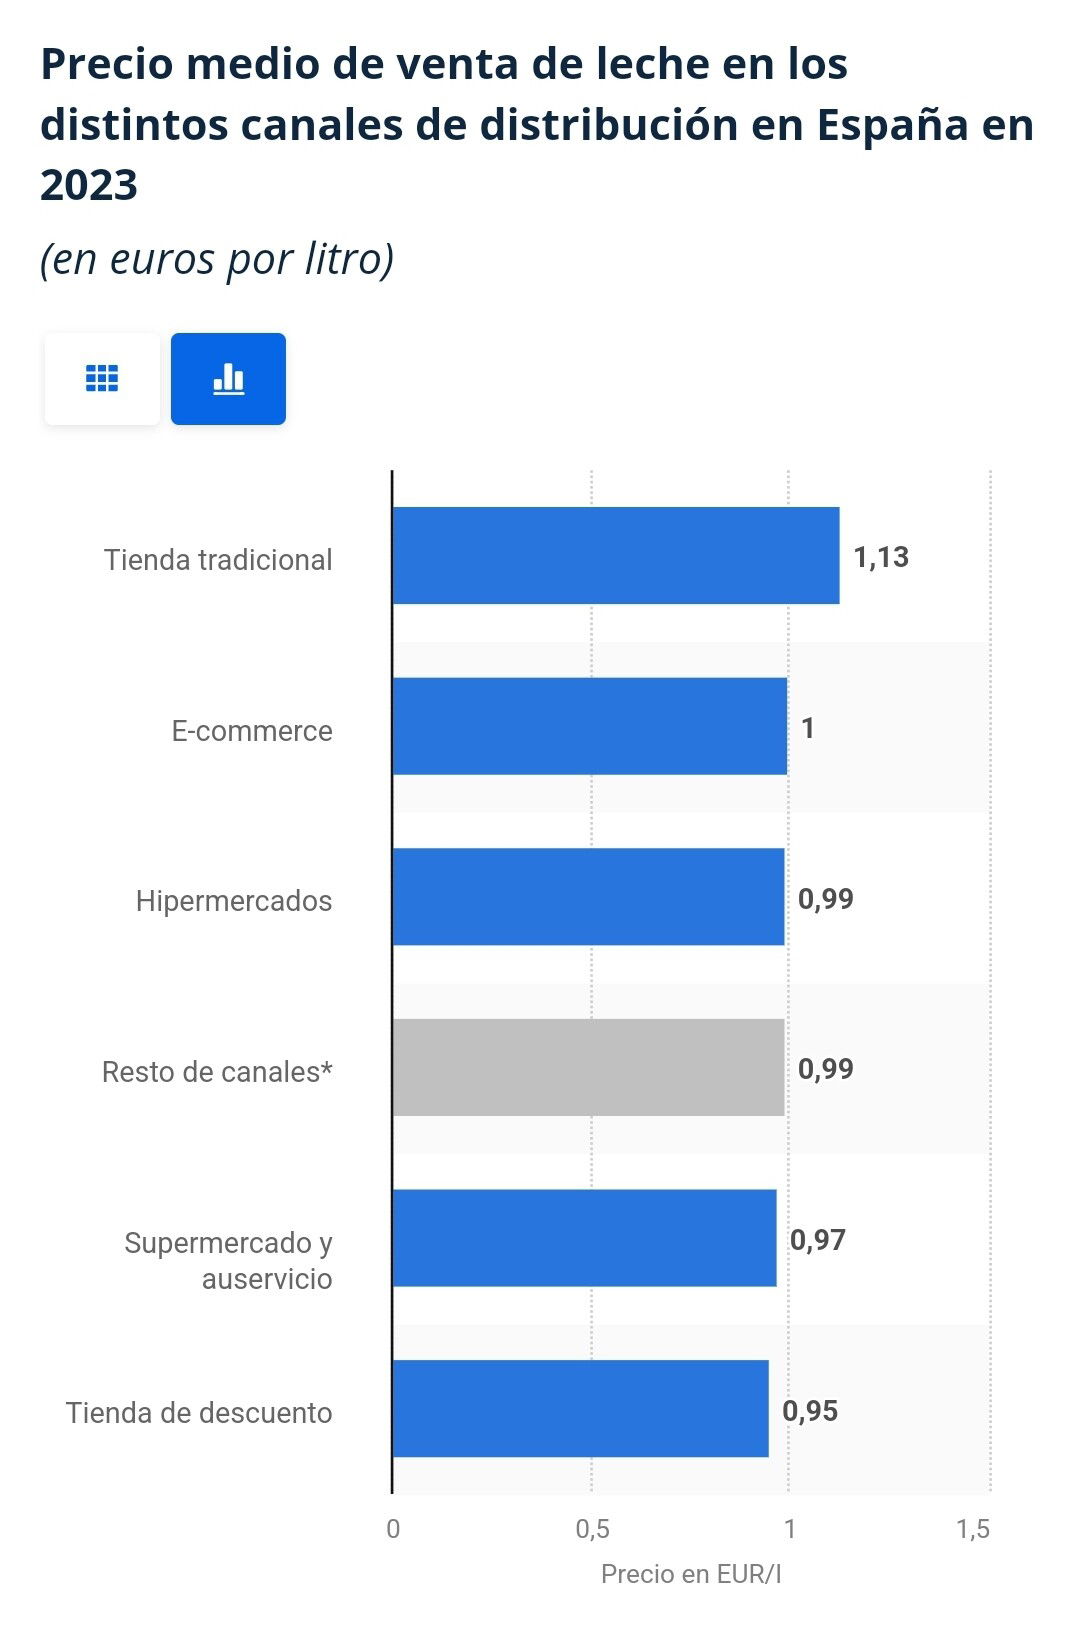Click the subtitle en euros por litro
Viewport: 1080px width, 1626px height.
point(217,259)
